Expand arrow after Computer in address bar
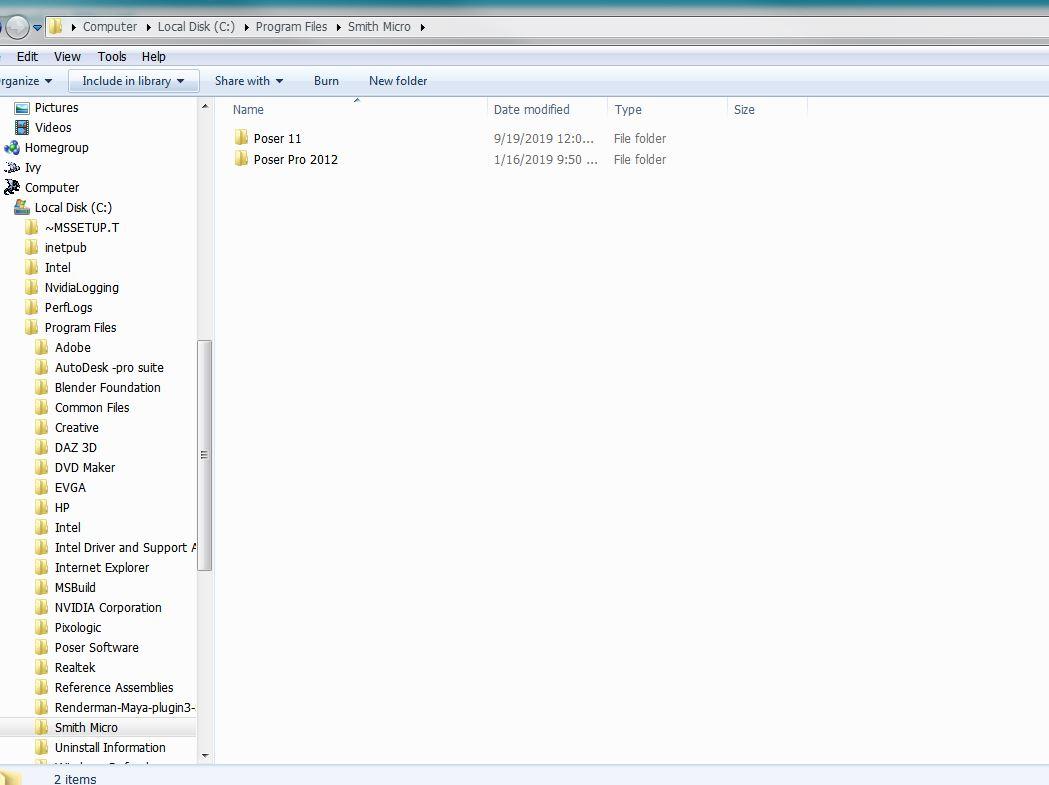The width and height of the screenshot is (1049, 785). [147, 27]
